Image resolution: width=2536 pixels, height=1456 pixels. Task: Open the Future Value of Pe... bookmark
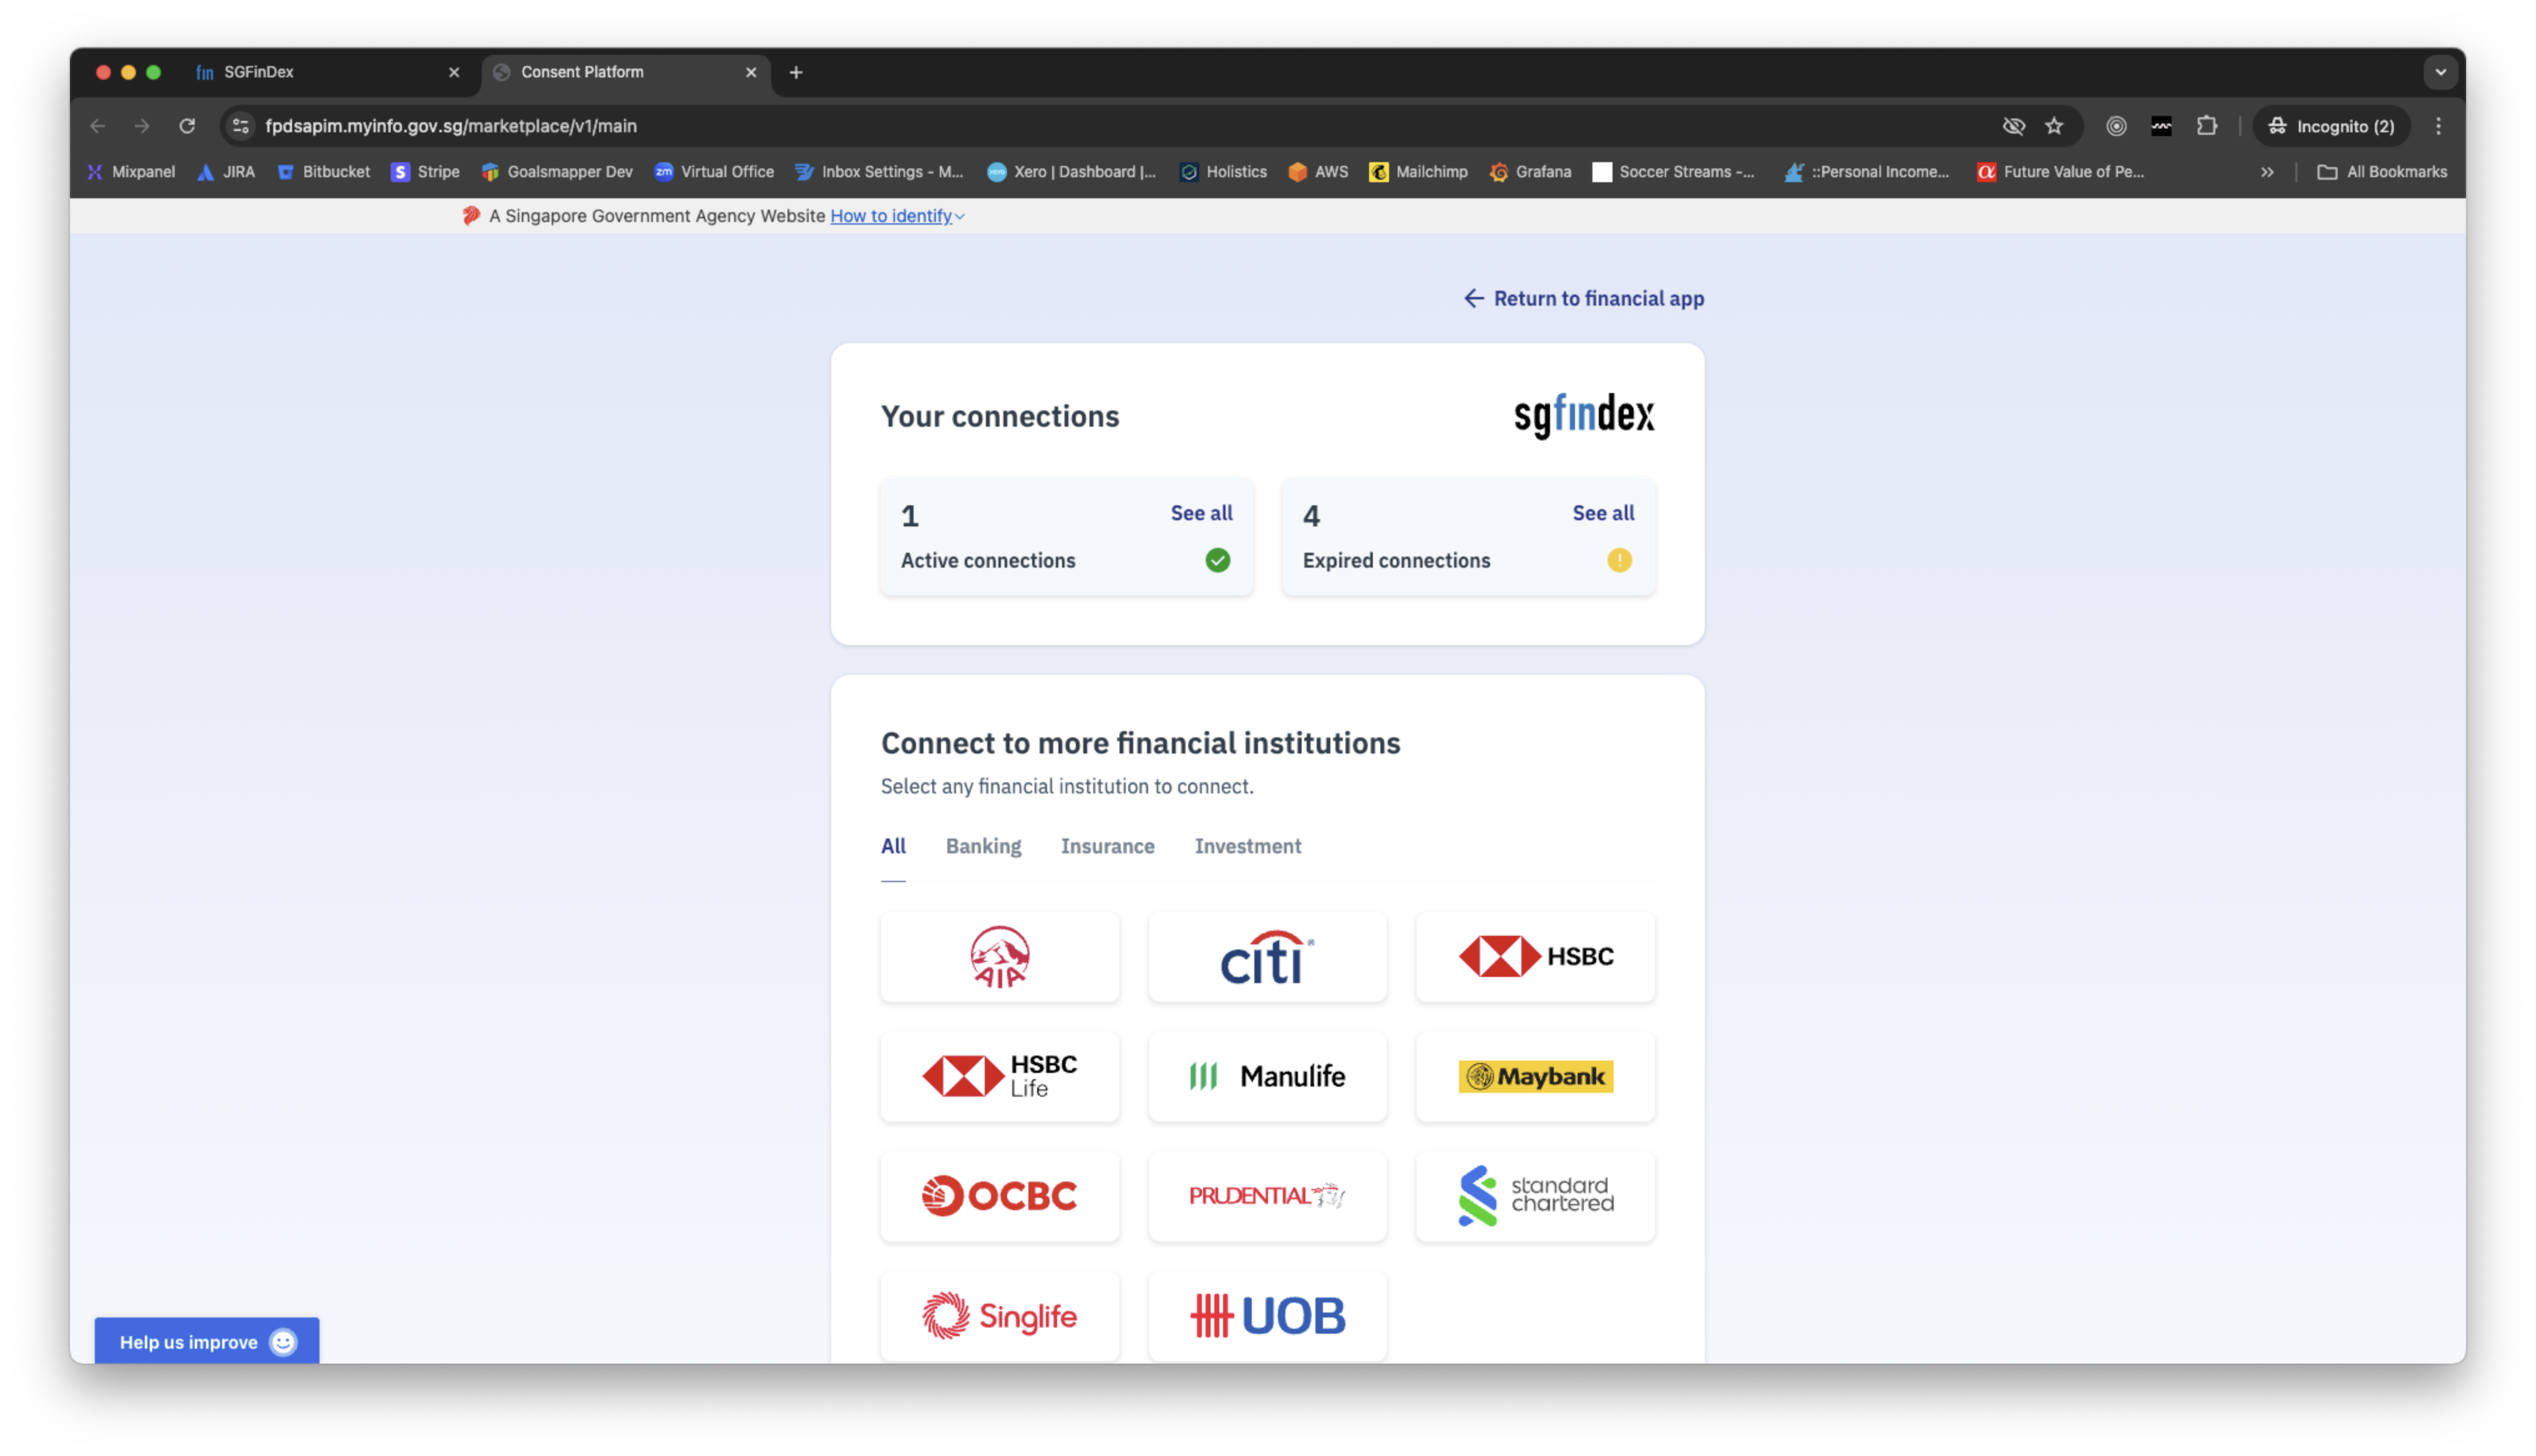click(x=2060, y=172)
